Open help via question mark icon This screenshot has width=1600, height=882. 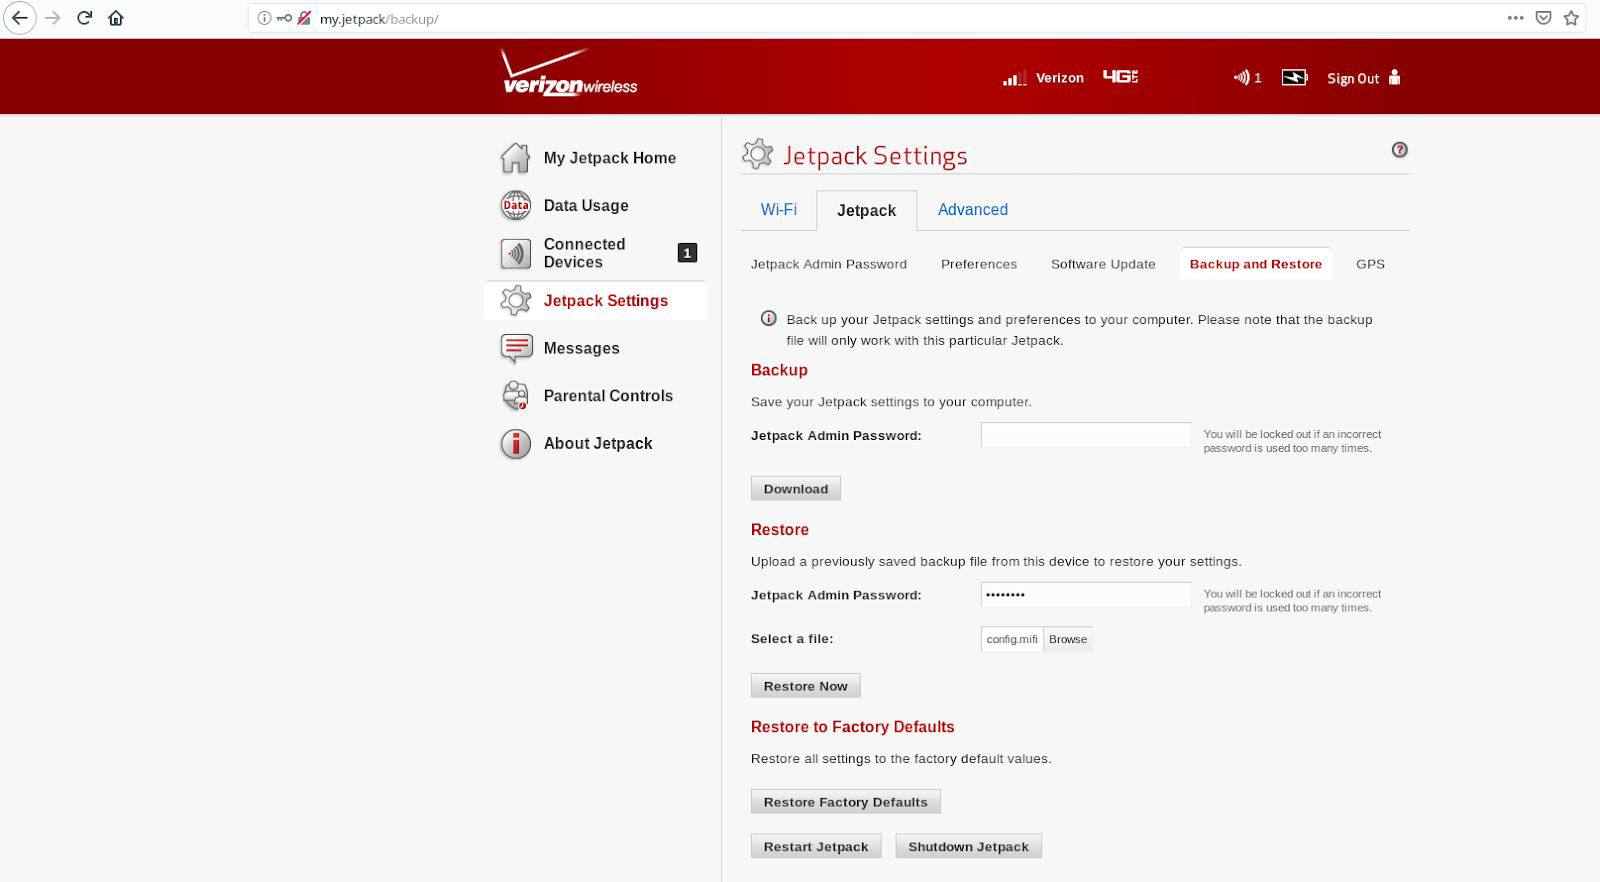[x=1399, y=150]
